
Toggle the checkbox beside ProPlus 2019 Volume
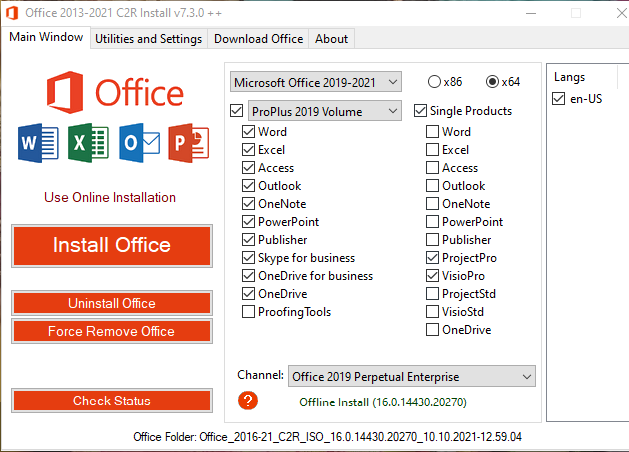tap(237, 111)
